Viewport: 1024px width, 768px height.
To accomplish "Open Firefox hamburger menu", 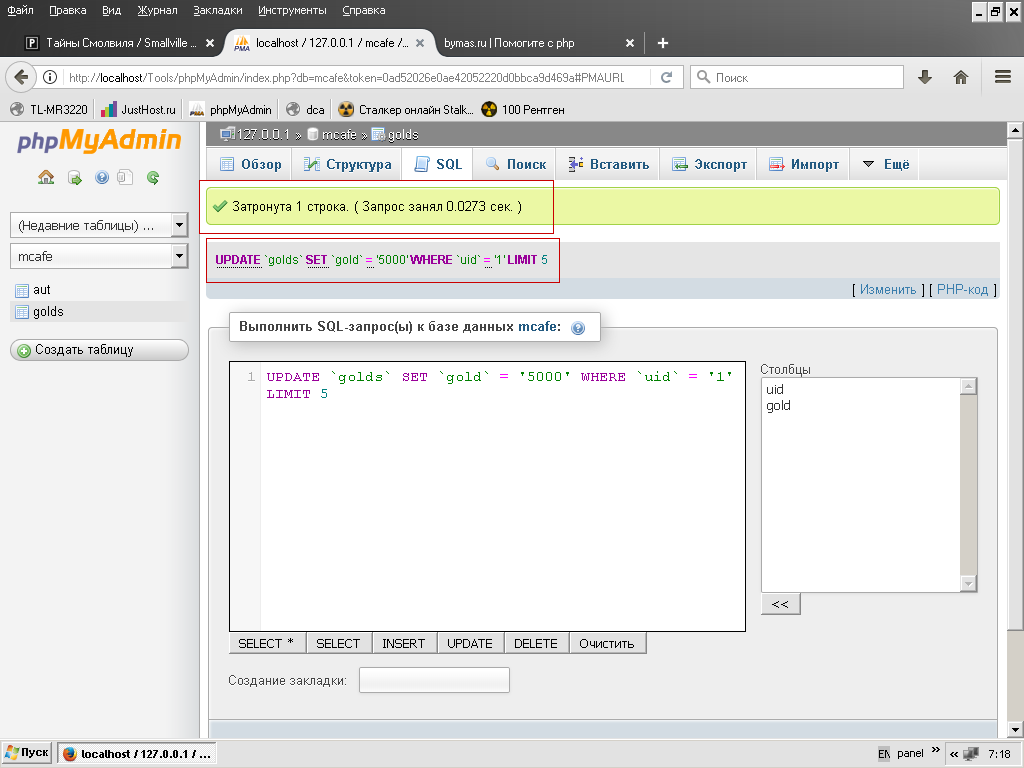I will coord(1002,77).
